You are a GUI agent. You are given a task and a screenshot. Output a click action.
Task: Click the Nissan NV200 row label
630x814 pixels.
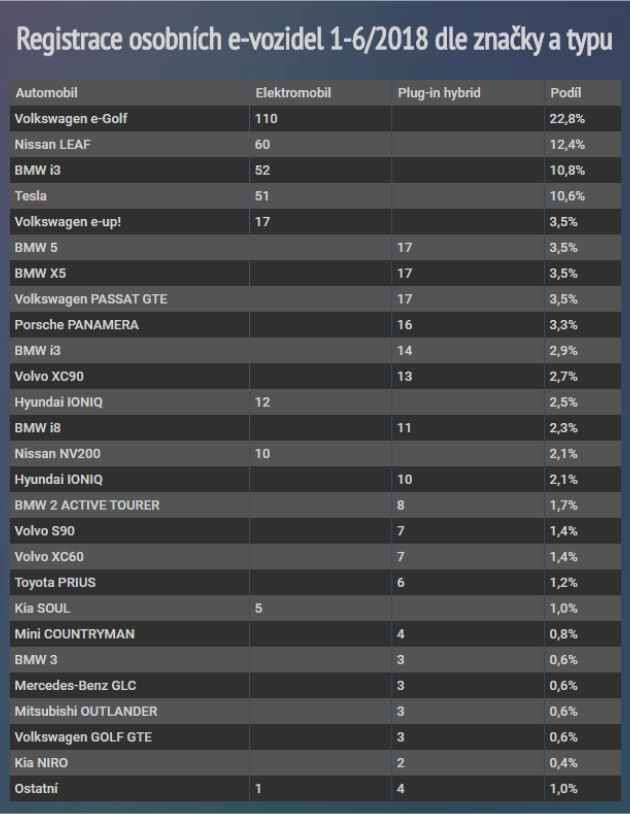point(57,453)
